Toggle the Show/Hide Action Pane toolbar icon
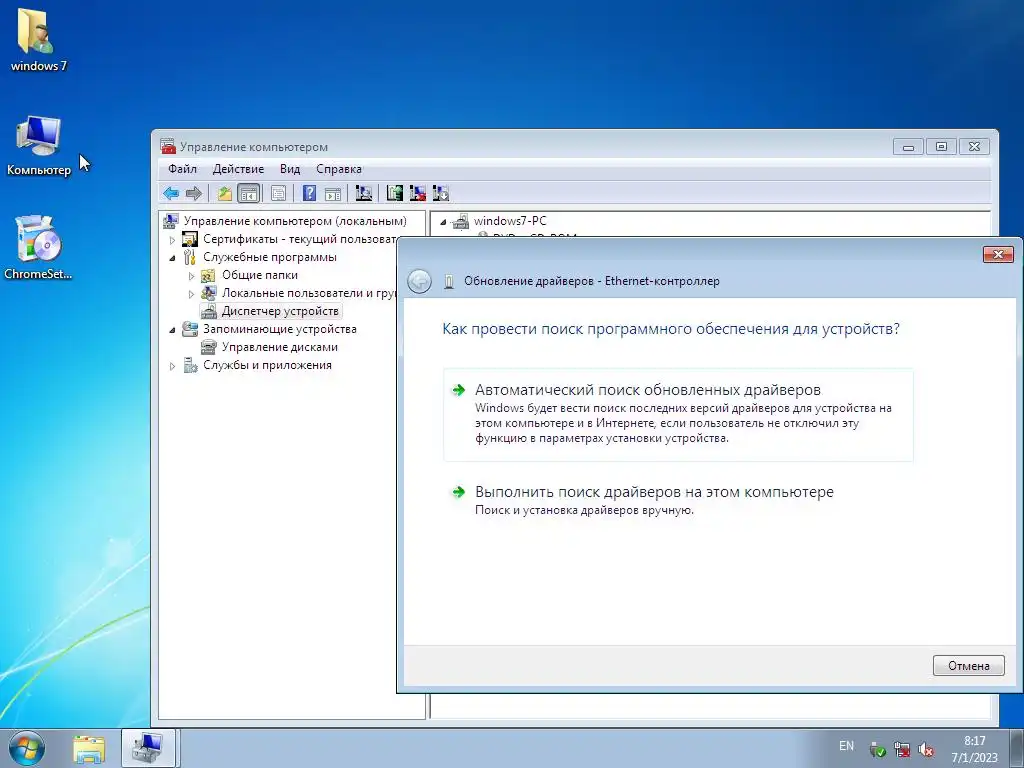Viewport: 1024px width, 768px height. [x=333, y=193]
